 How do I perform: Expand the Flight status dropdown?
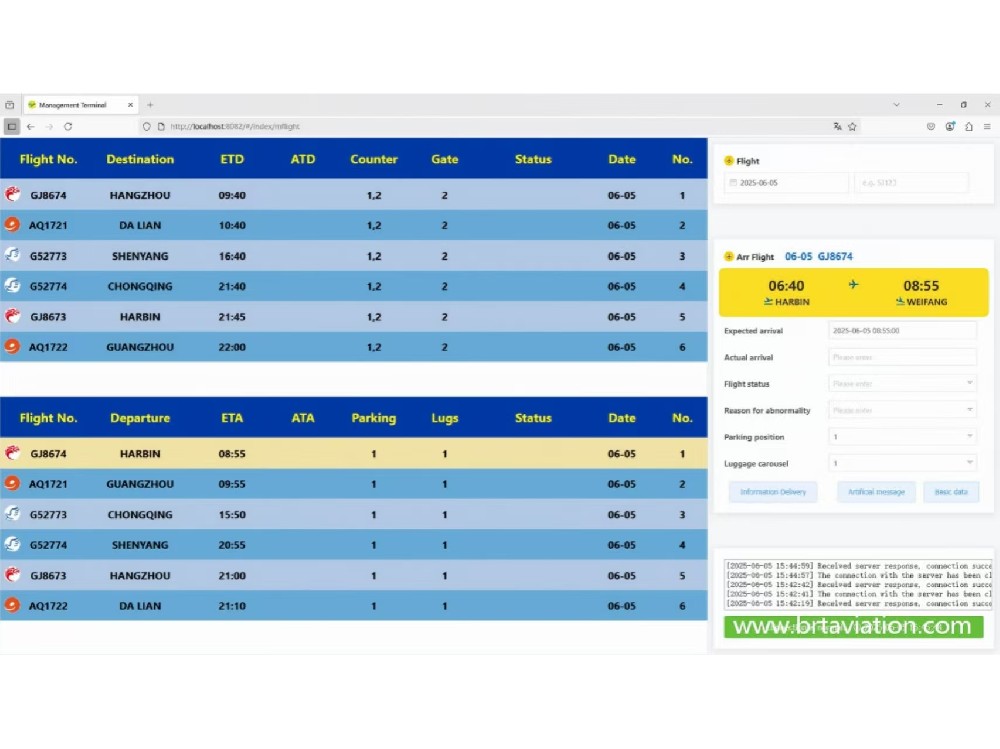click(x=902, y=383)
